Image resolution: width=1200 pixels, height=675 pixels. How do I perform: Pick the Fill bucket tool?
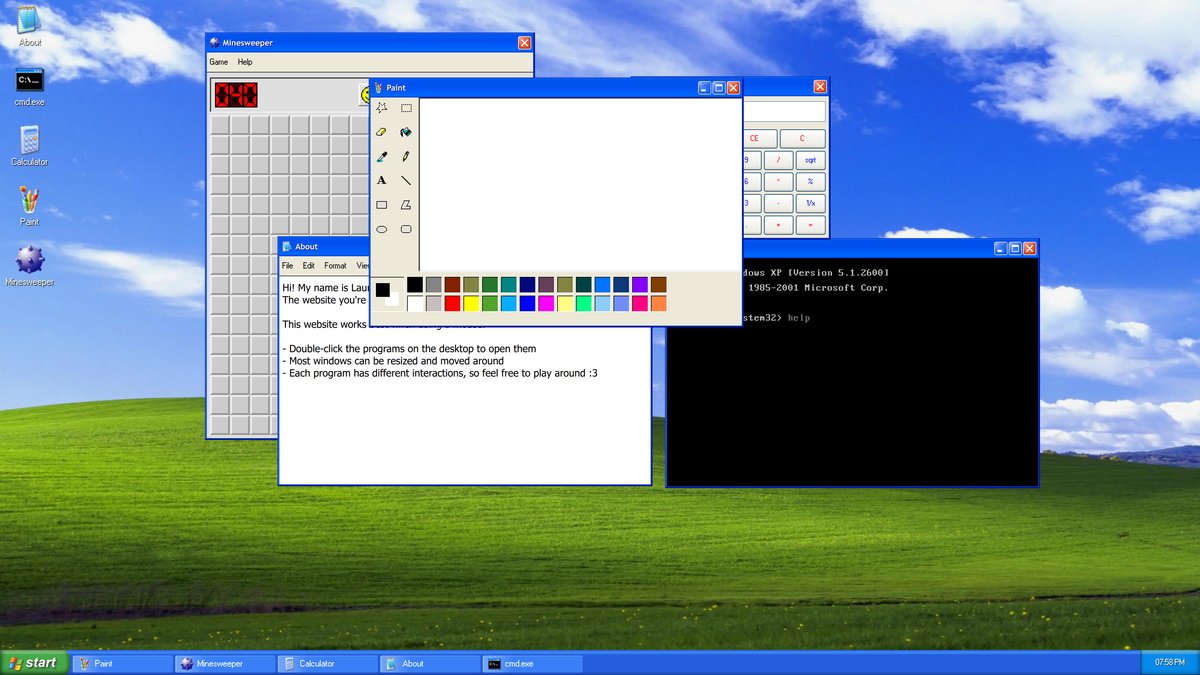[406, 132]
